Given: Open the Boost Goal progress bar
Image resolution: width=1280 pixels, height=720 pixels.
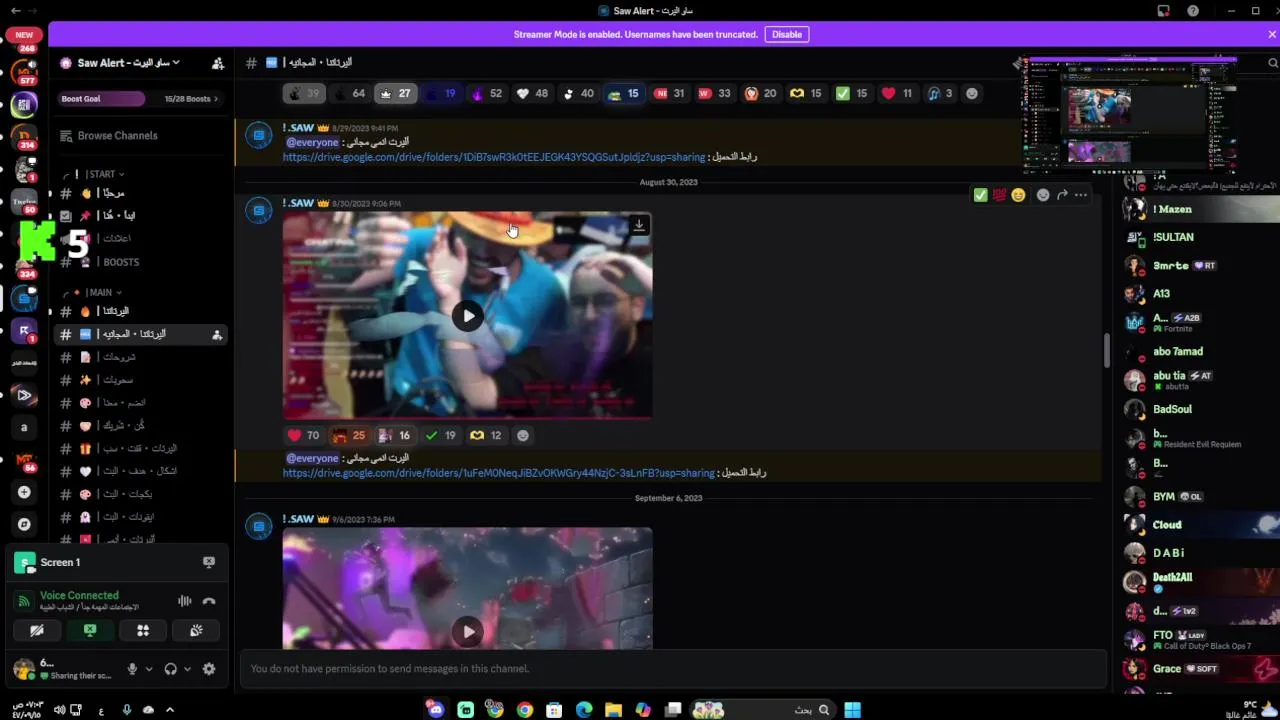Looking at the screenshot, I should (140, 99).
